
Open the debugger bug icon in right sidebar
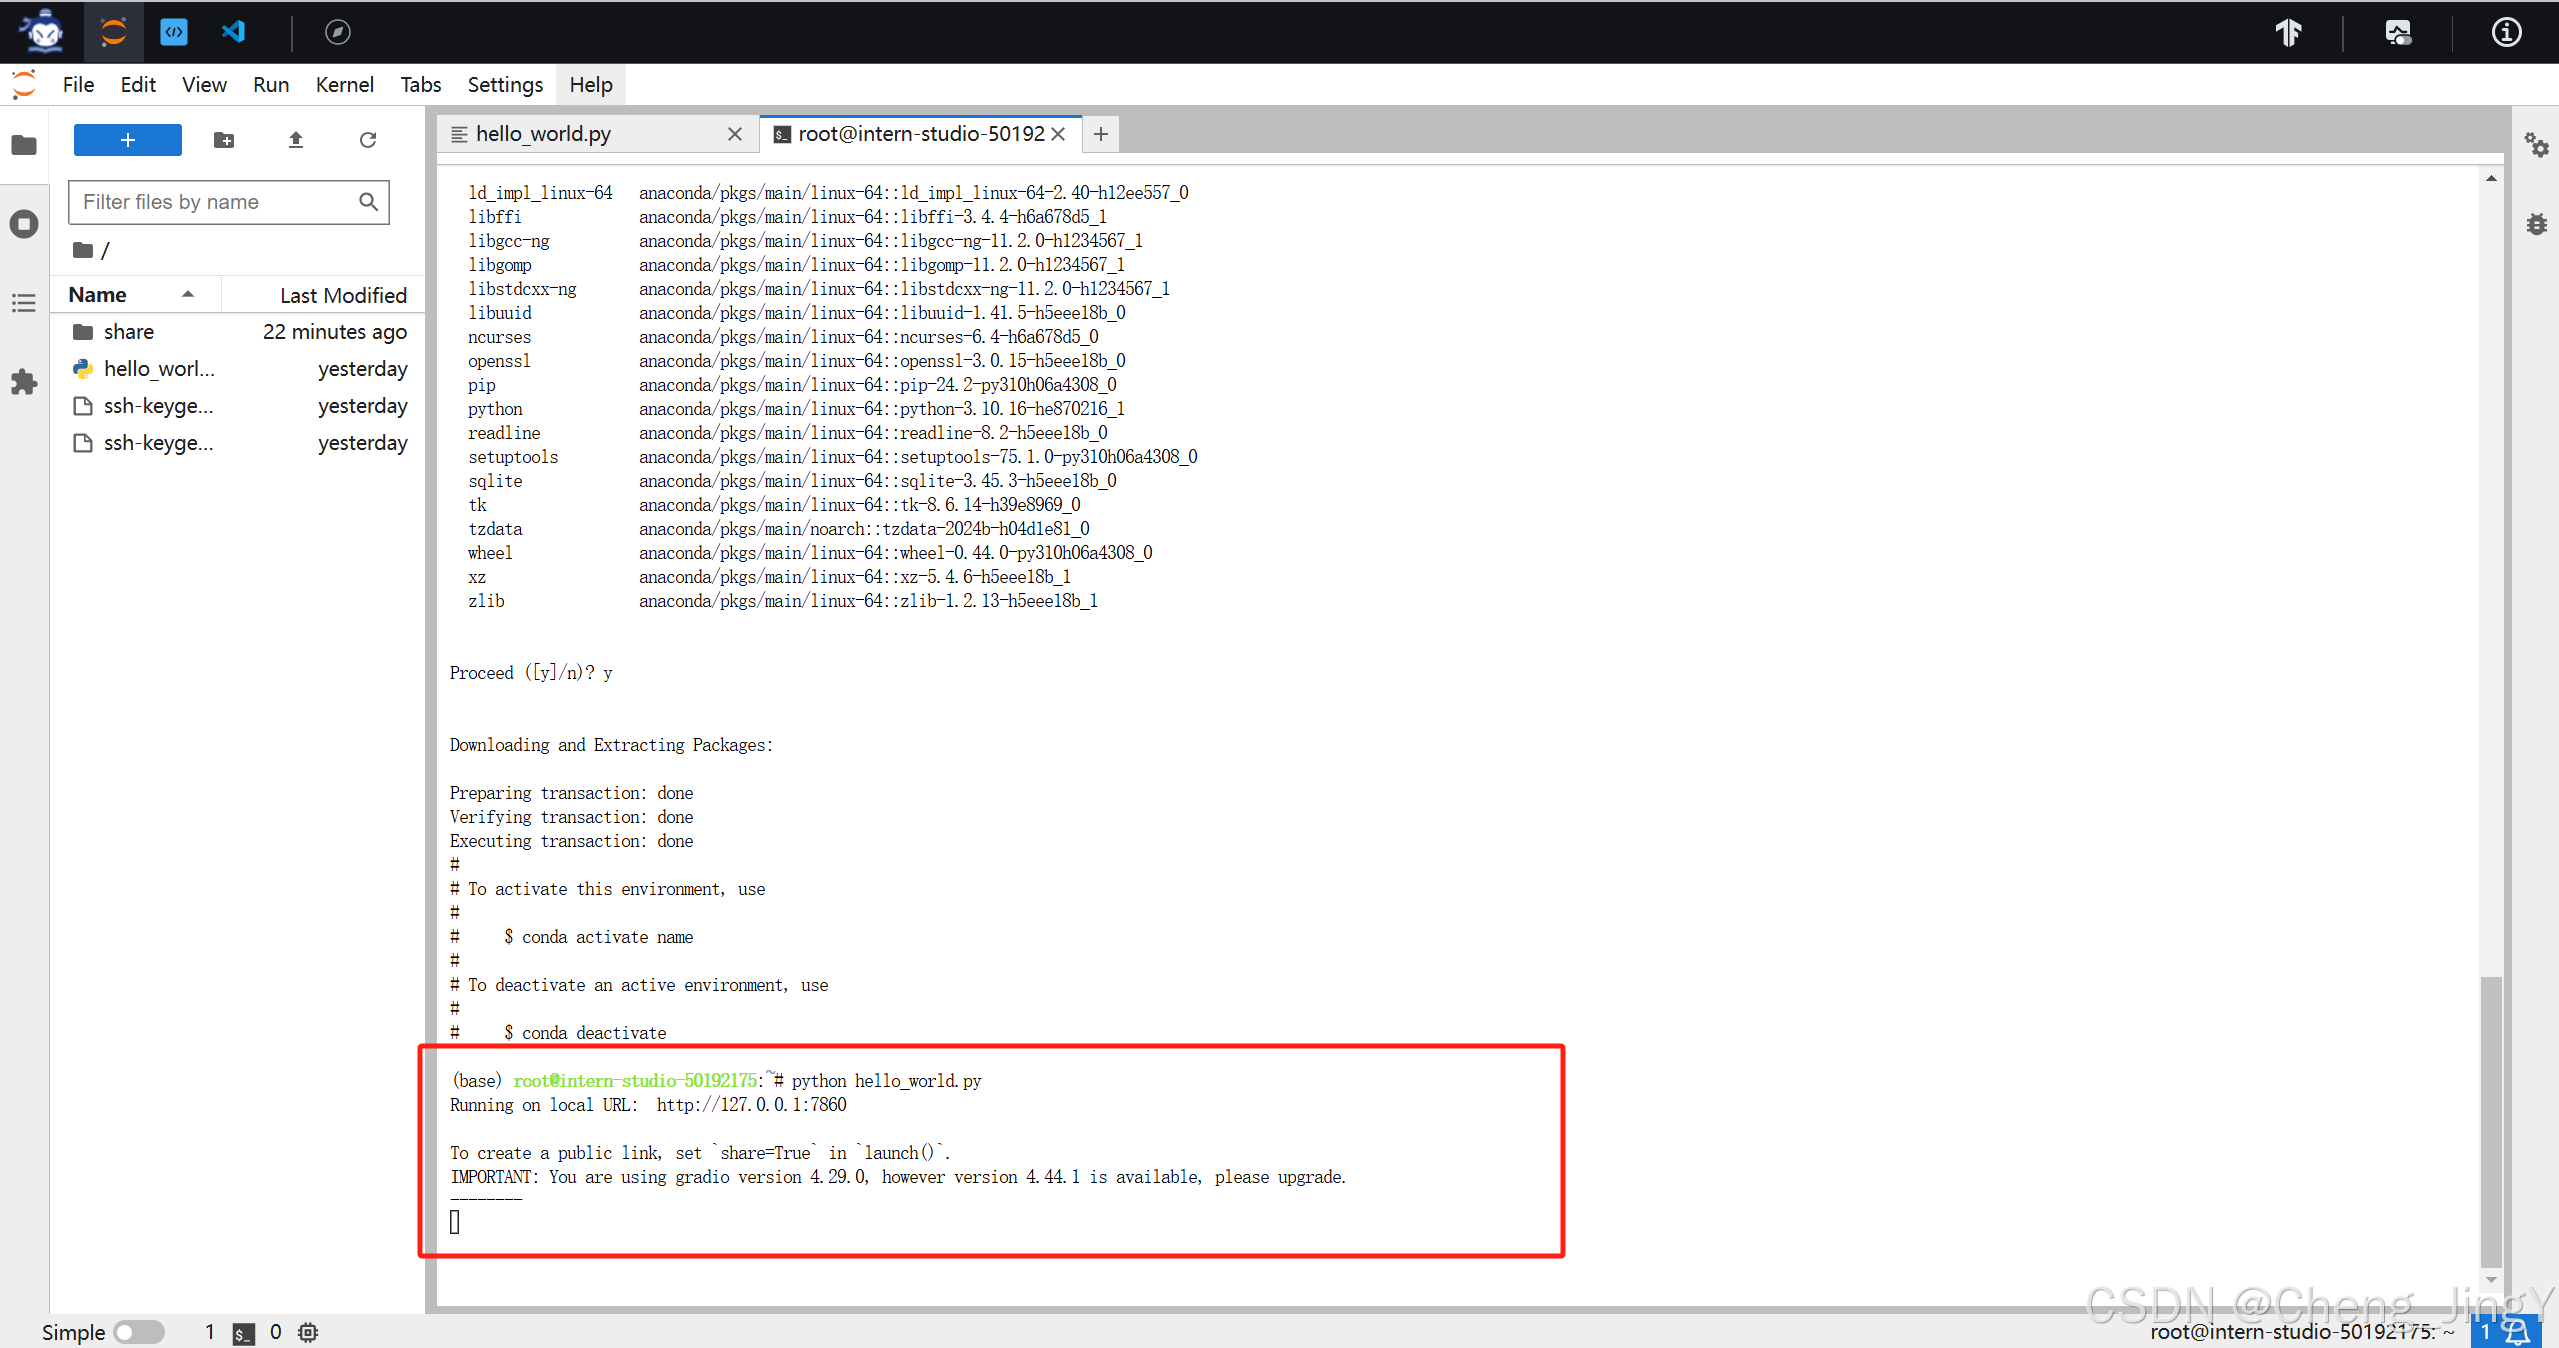point(2536,224)
